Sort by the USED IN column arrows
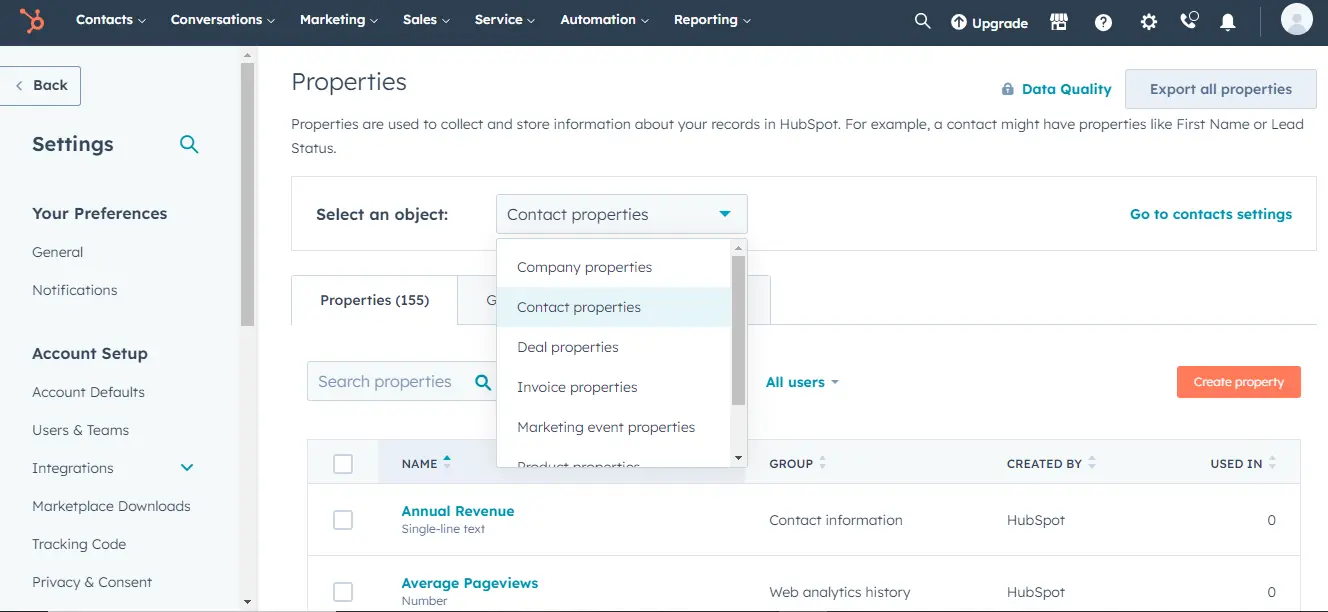 pyautogui.click(x=1272, y=463)
